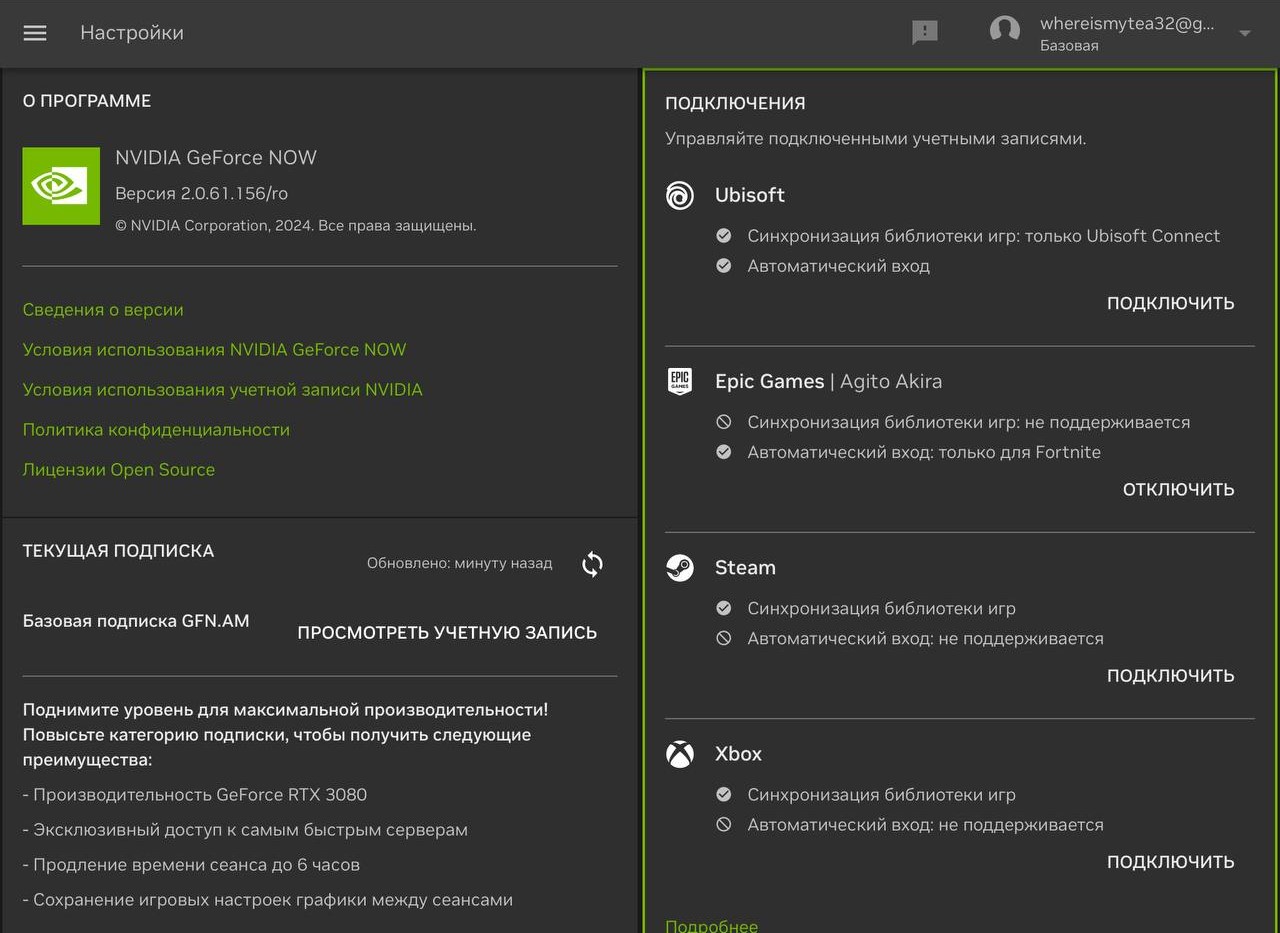Open NVIDIA GeForce NOW terms of use

click(214, 350)
